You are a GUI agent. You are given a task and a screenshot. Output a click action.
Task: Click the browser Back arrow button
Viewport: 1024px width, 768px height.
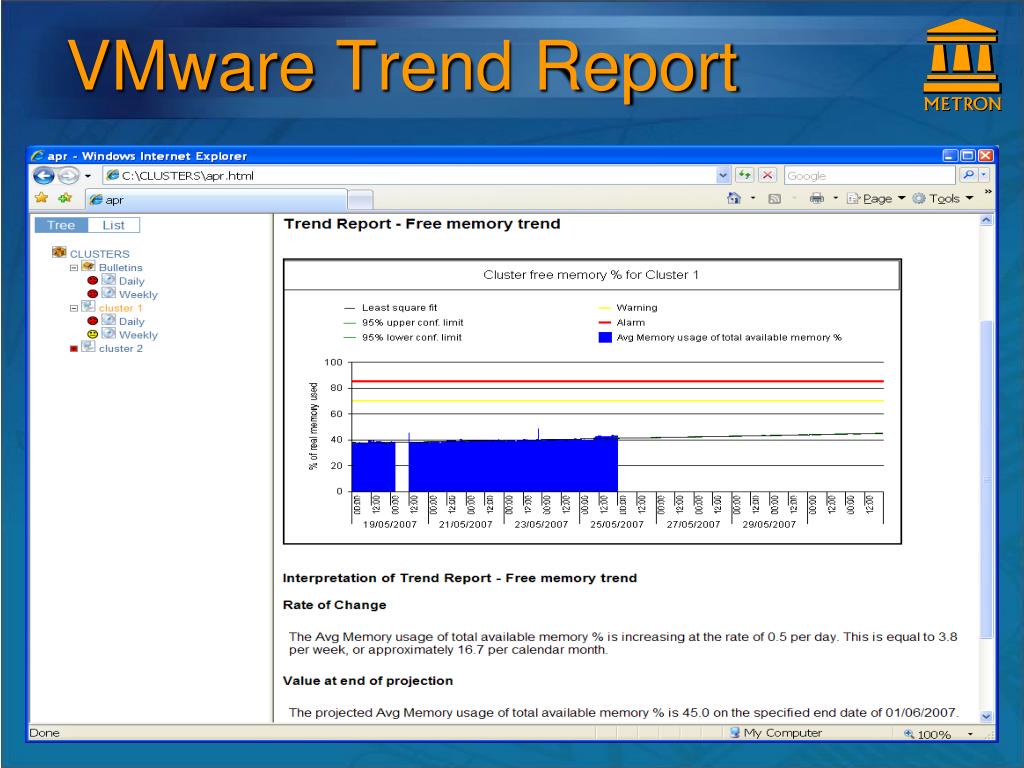(44, 176)
